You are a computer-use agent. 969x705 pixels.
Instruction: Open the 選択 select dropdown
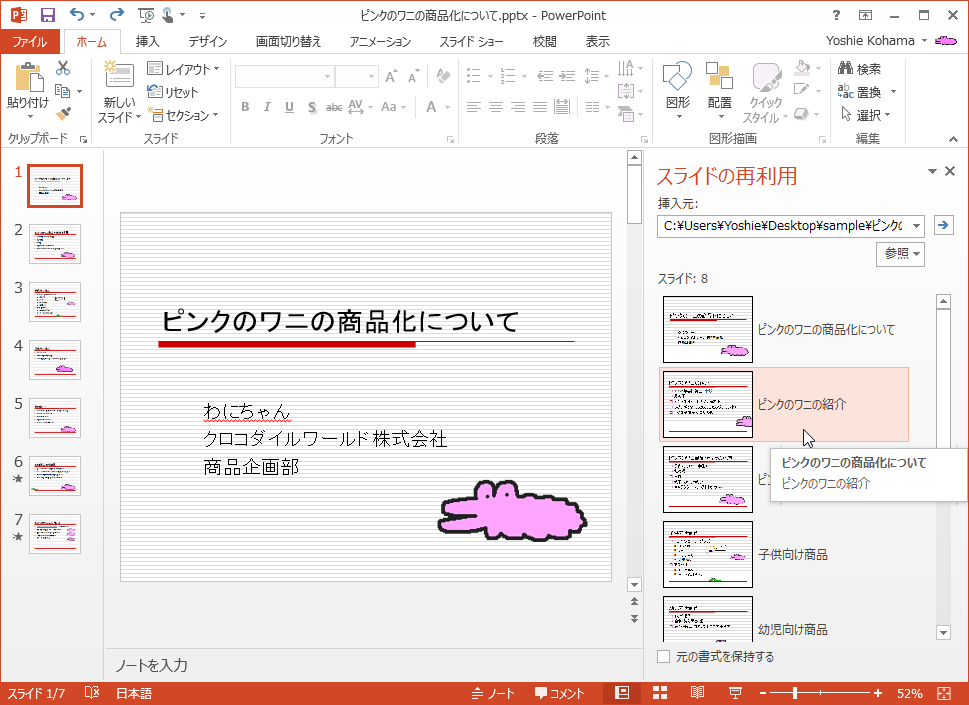866,115
